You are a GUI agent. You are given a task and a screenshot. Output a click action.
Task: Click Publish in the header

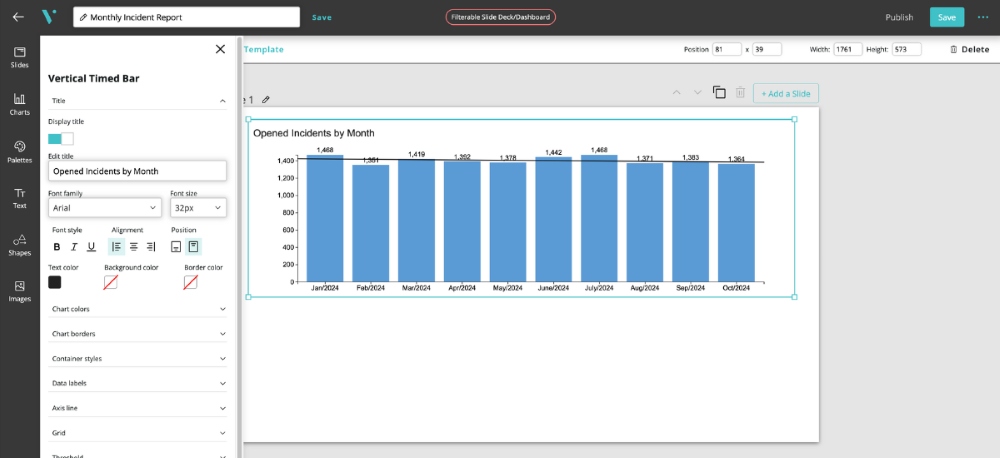(x=899, y=17)
